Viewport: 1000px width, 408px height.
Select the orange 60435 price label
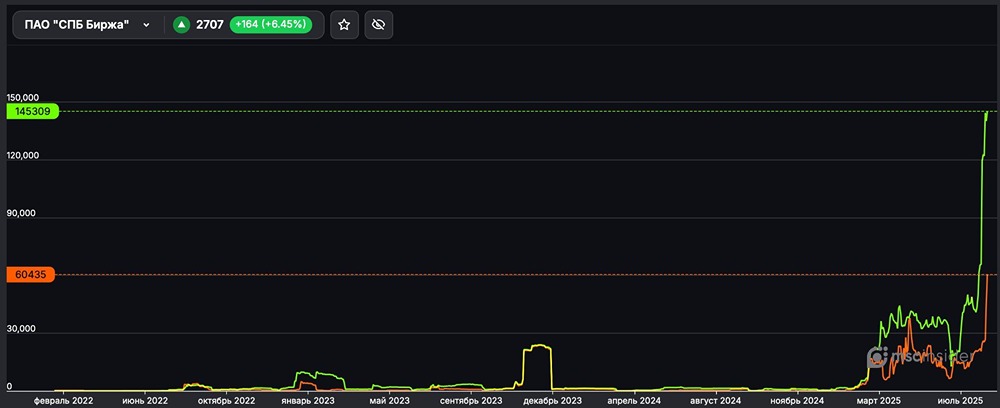point(32,274)
